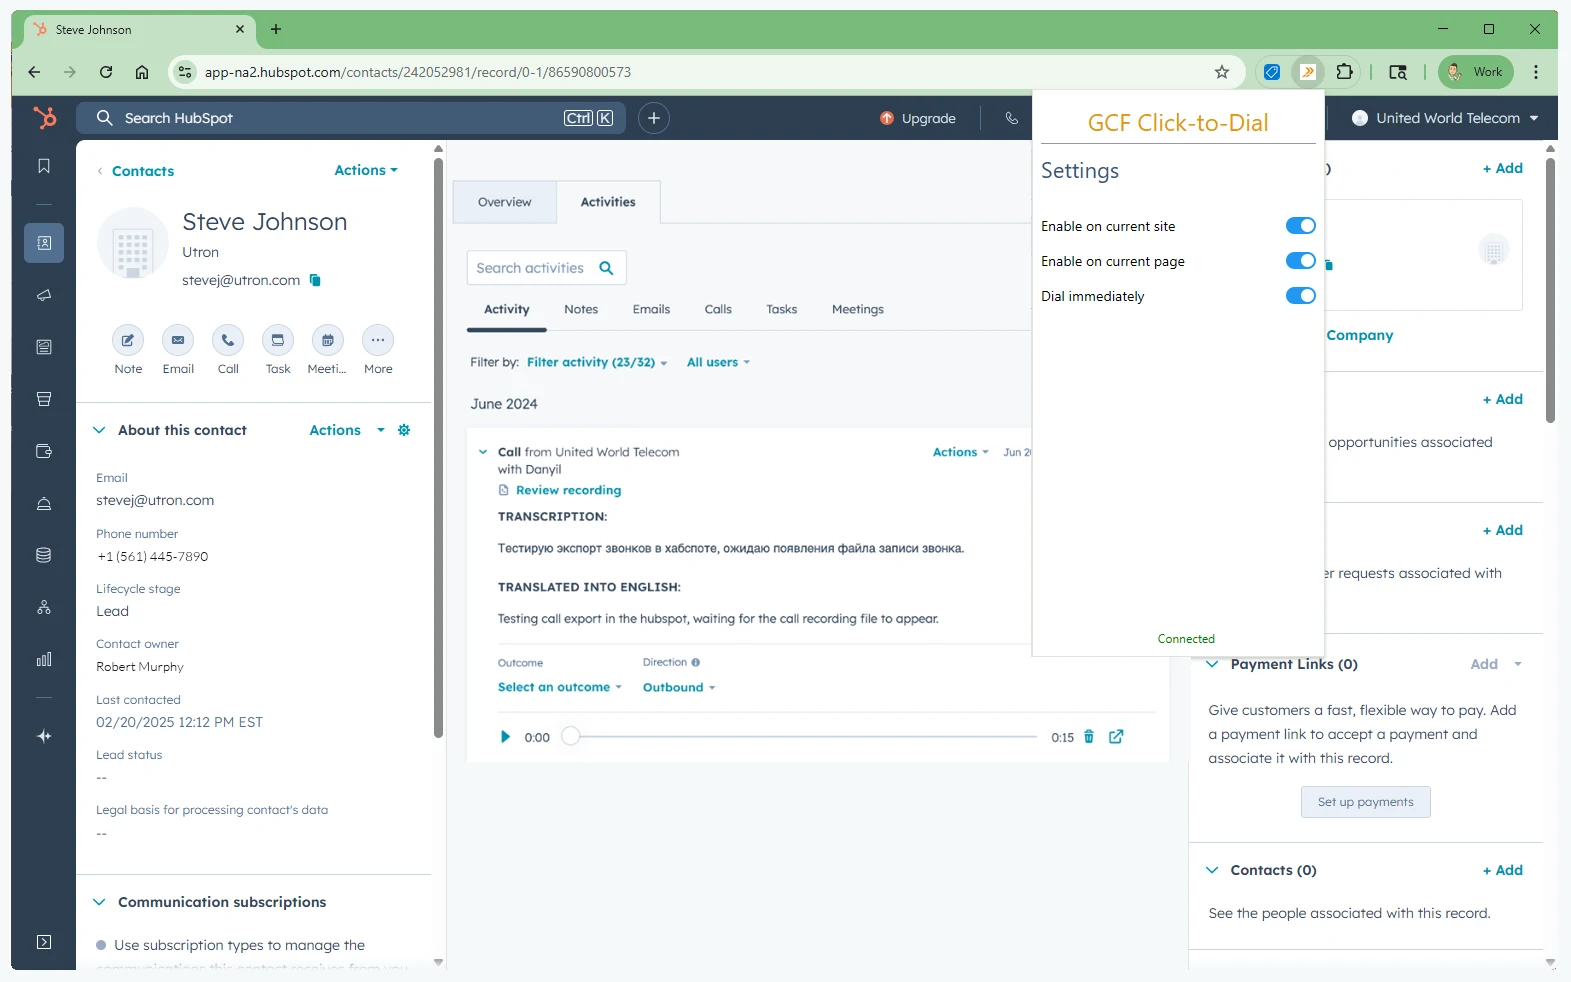Image resolution: width=1571 pixels, height=982 pixels.
Task: Collapse Contacts (0) section chevron
Action: pos(1212,870)
